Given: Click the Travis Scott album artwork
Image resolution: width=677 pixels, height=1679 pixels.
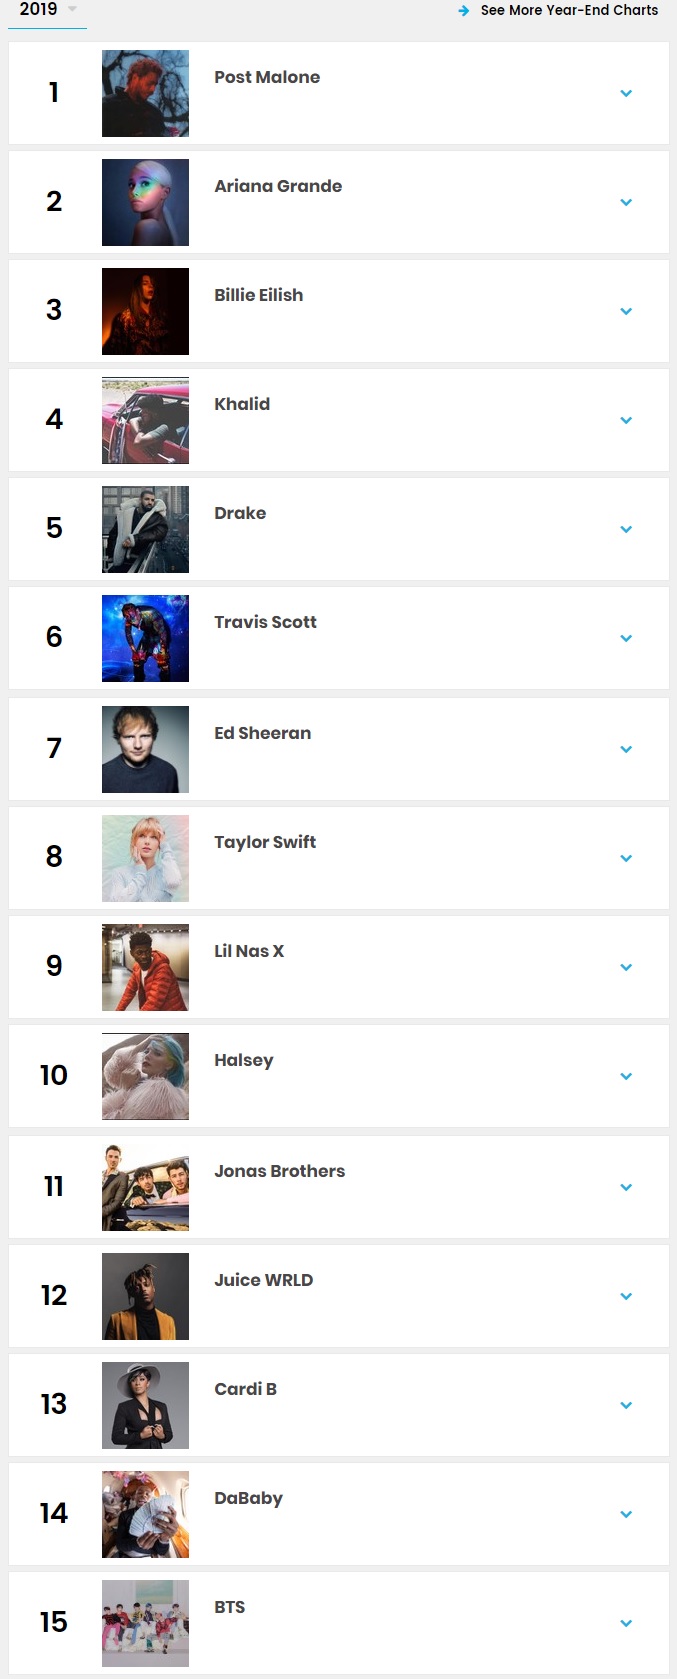Looking at the screenshot, I should (x=145, y=638).
